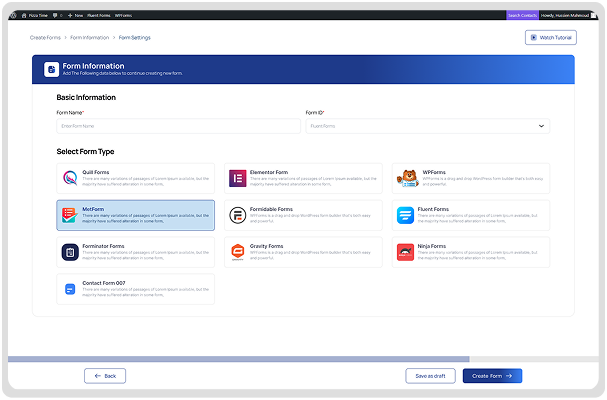Open WPForms in the admin bar
The width and height of the screenshot is (607, 400).
123,15
